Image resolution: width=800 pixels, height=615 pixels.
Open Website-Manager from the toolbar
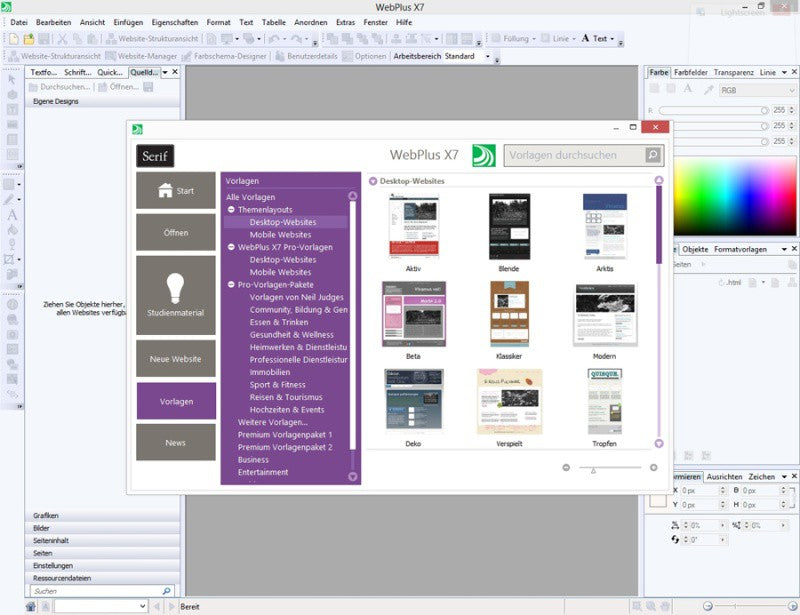(141, 56)
